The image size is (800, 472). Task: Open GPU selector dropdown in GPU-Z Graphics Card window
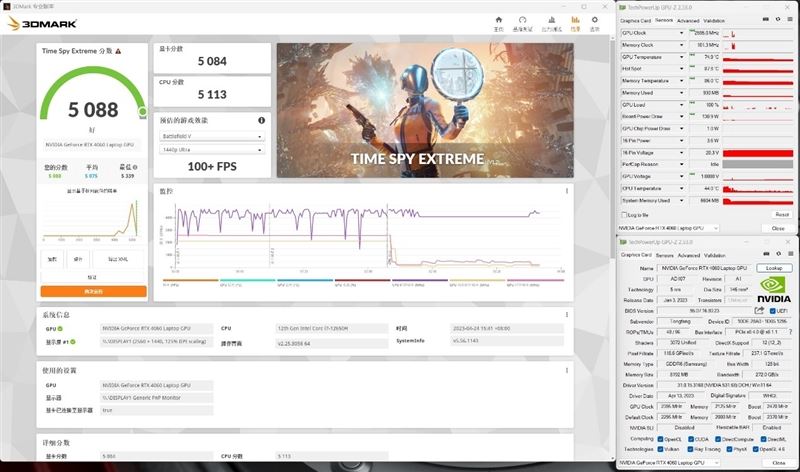point(669,462)
